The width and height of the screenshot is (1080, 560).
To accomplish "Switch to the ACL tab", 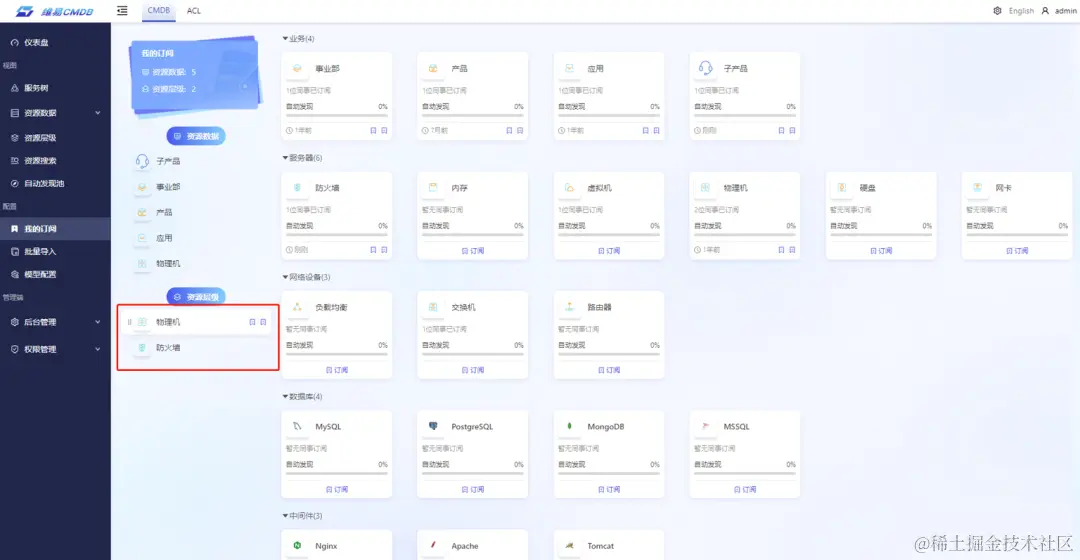I will 194,10.
